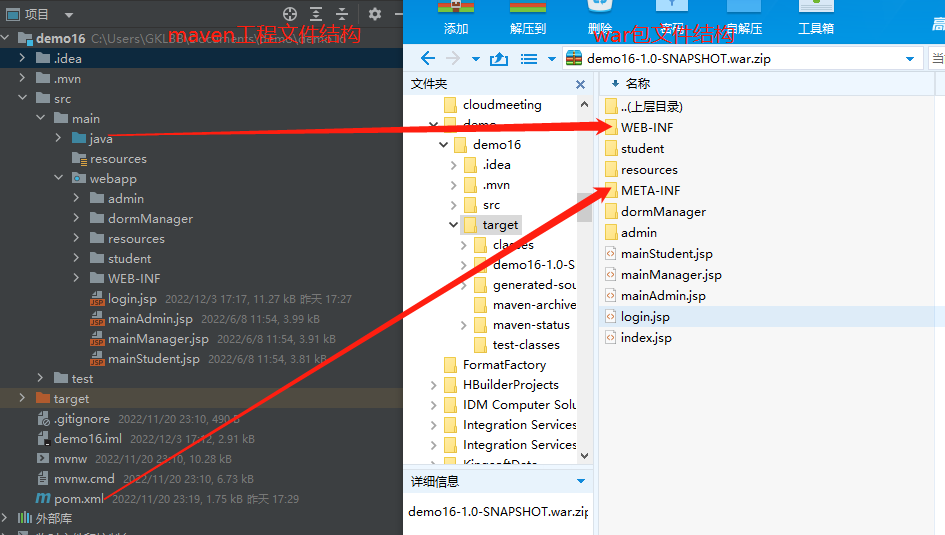The height and width of the screenshot is (535, 945).
Task: Select the demo16.iml file
Action: (x=79, y=439)
